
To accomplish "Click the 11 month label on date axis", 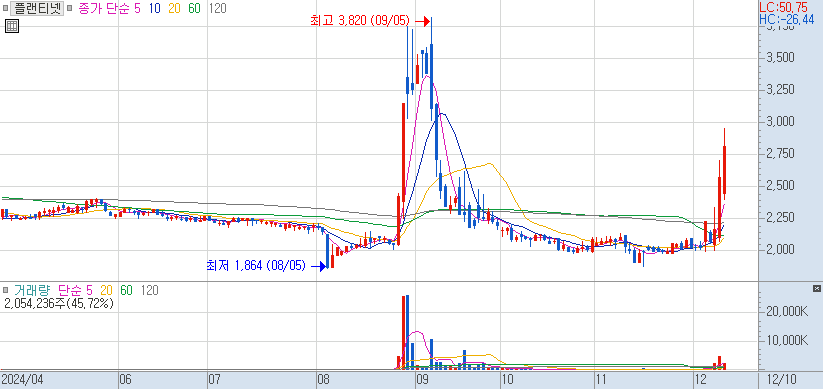I will click(x=602, y=380).
